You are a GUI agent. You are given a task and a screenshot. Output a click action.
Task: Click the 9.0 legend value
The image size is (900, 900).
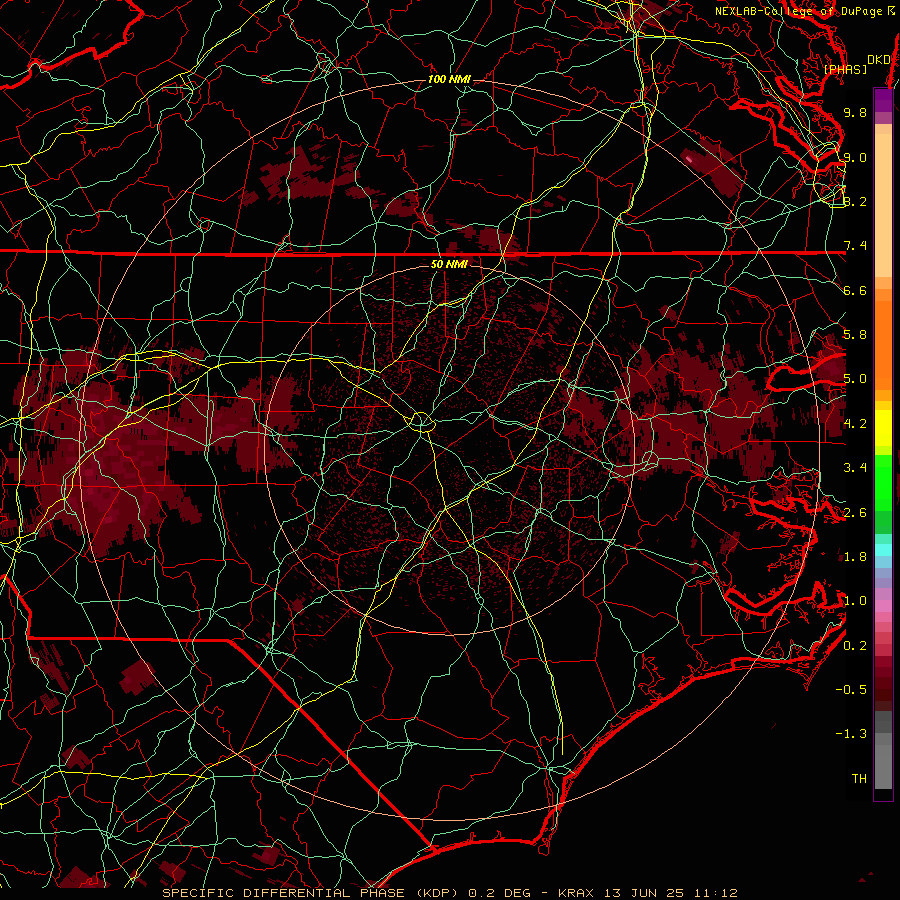tap(855, 157)
